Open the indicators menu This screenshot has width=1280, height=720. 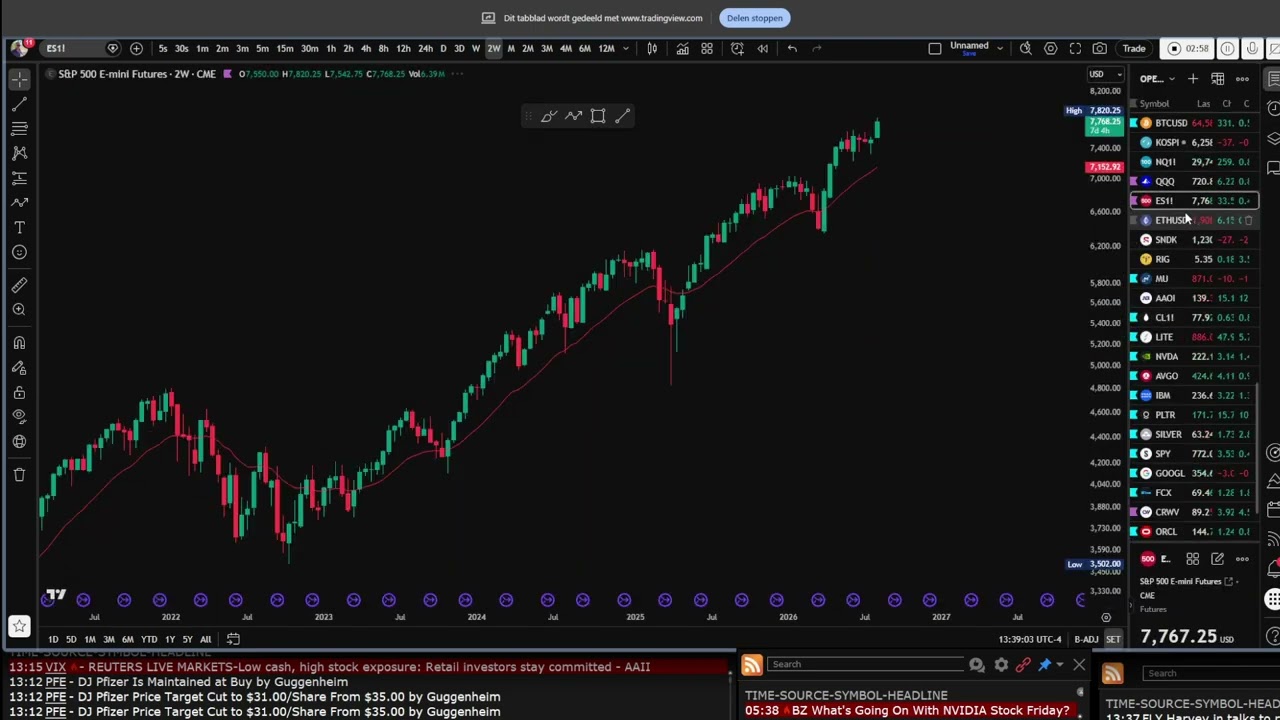click(682, 48)
